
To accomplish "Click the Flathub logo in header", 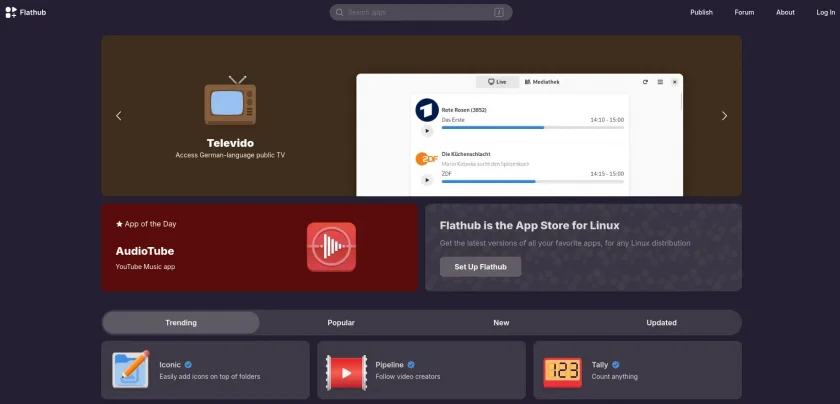I will 26,12.
